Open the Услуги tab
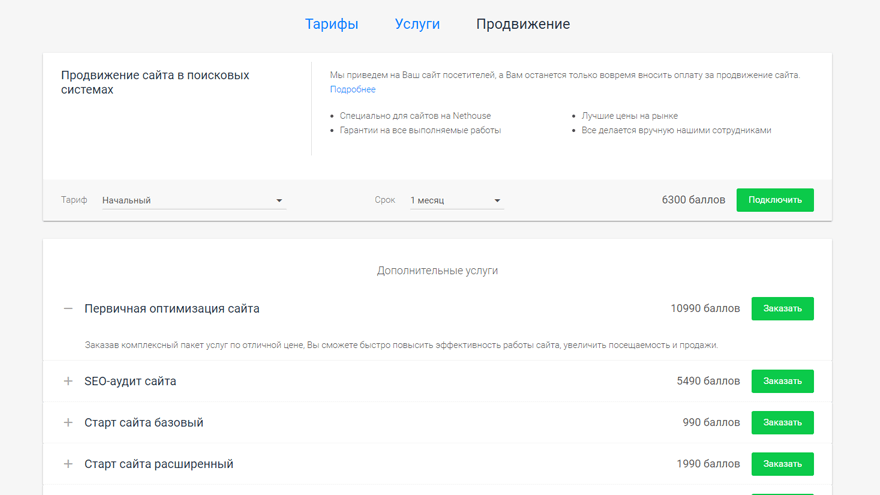Viewport: 880px width, 495px height. (x=417, y=24)
